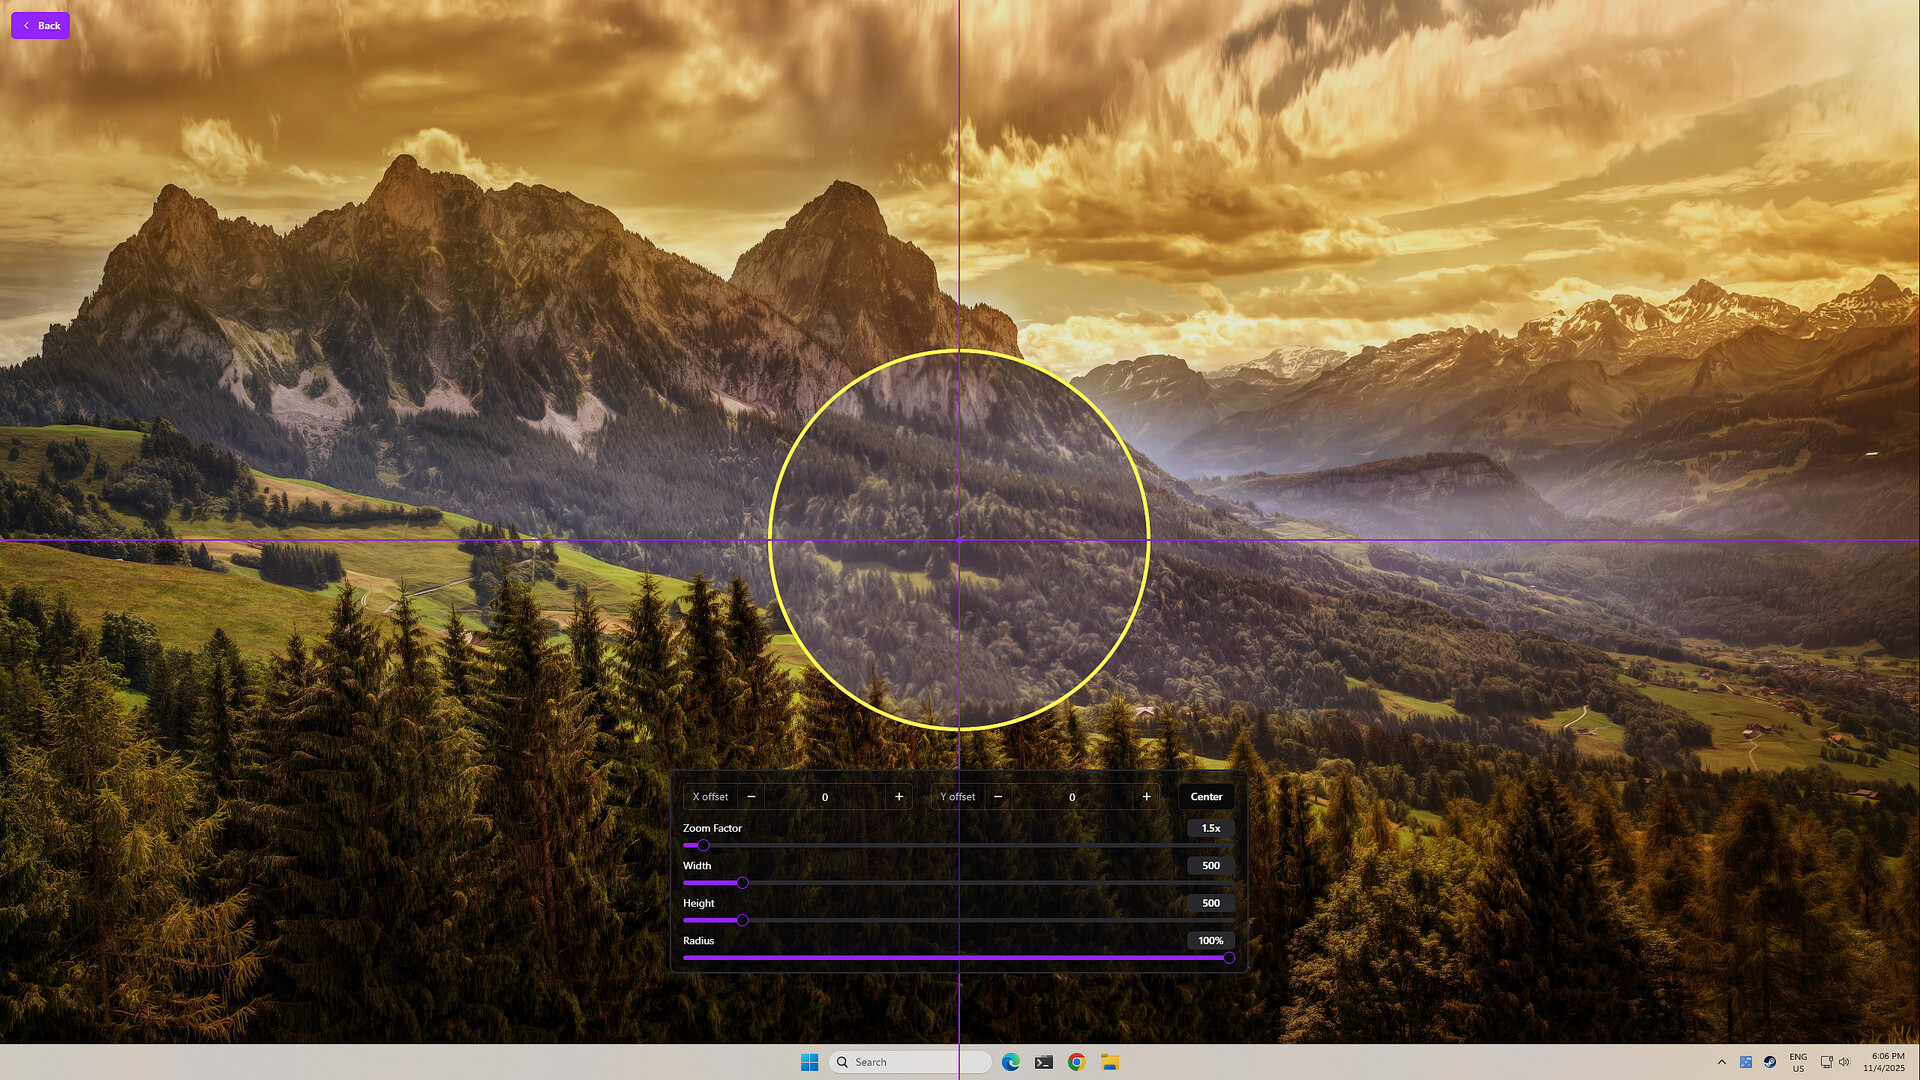
Task: Open Microsoft Edge from the taskbar
Action: point(1011,1061)
